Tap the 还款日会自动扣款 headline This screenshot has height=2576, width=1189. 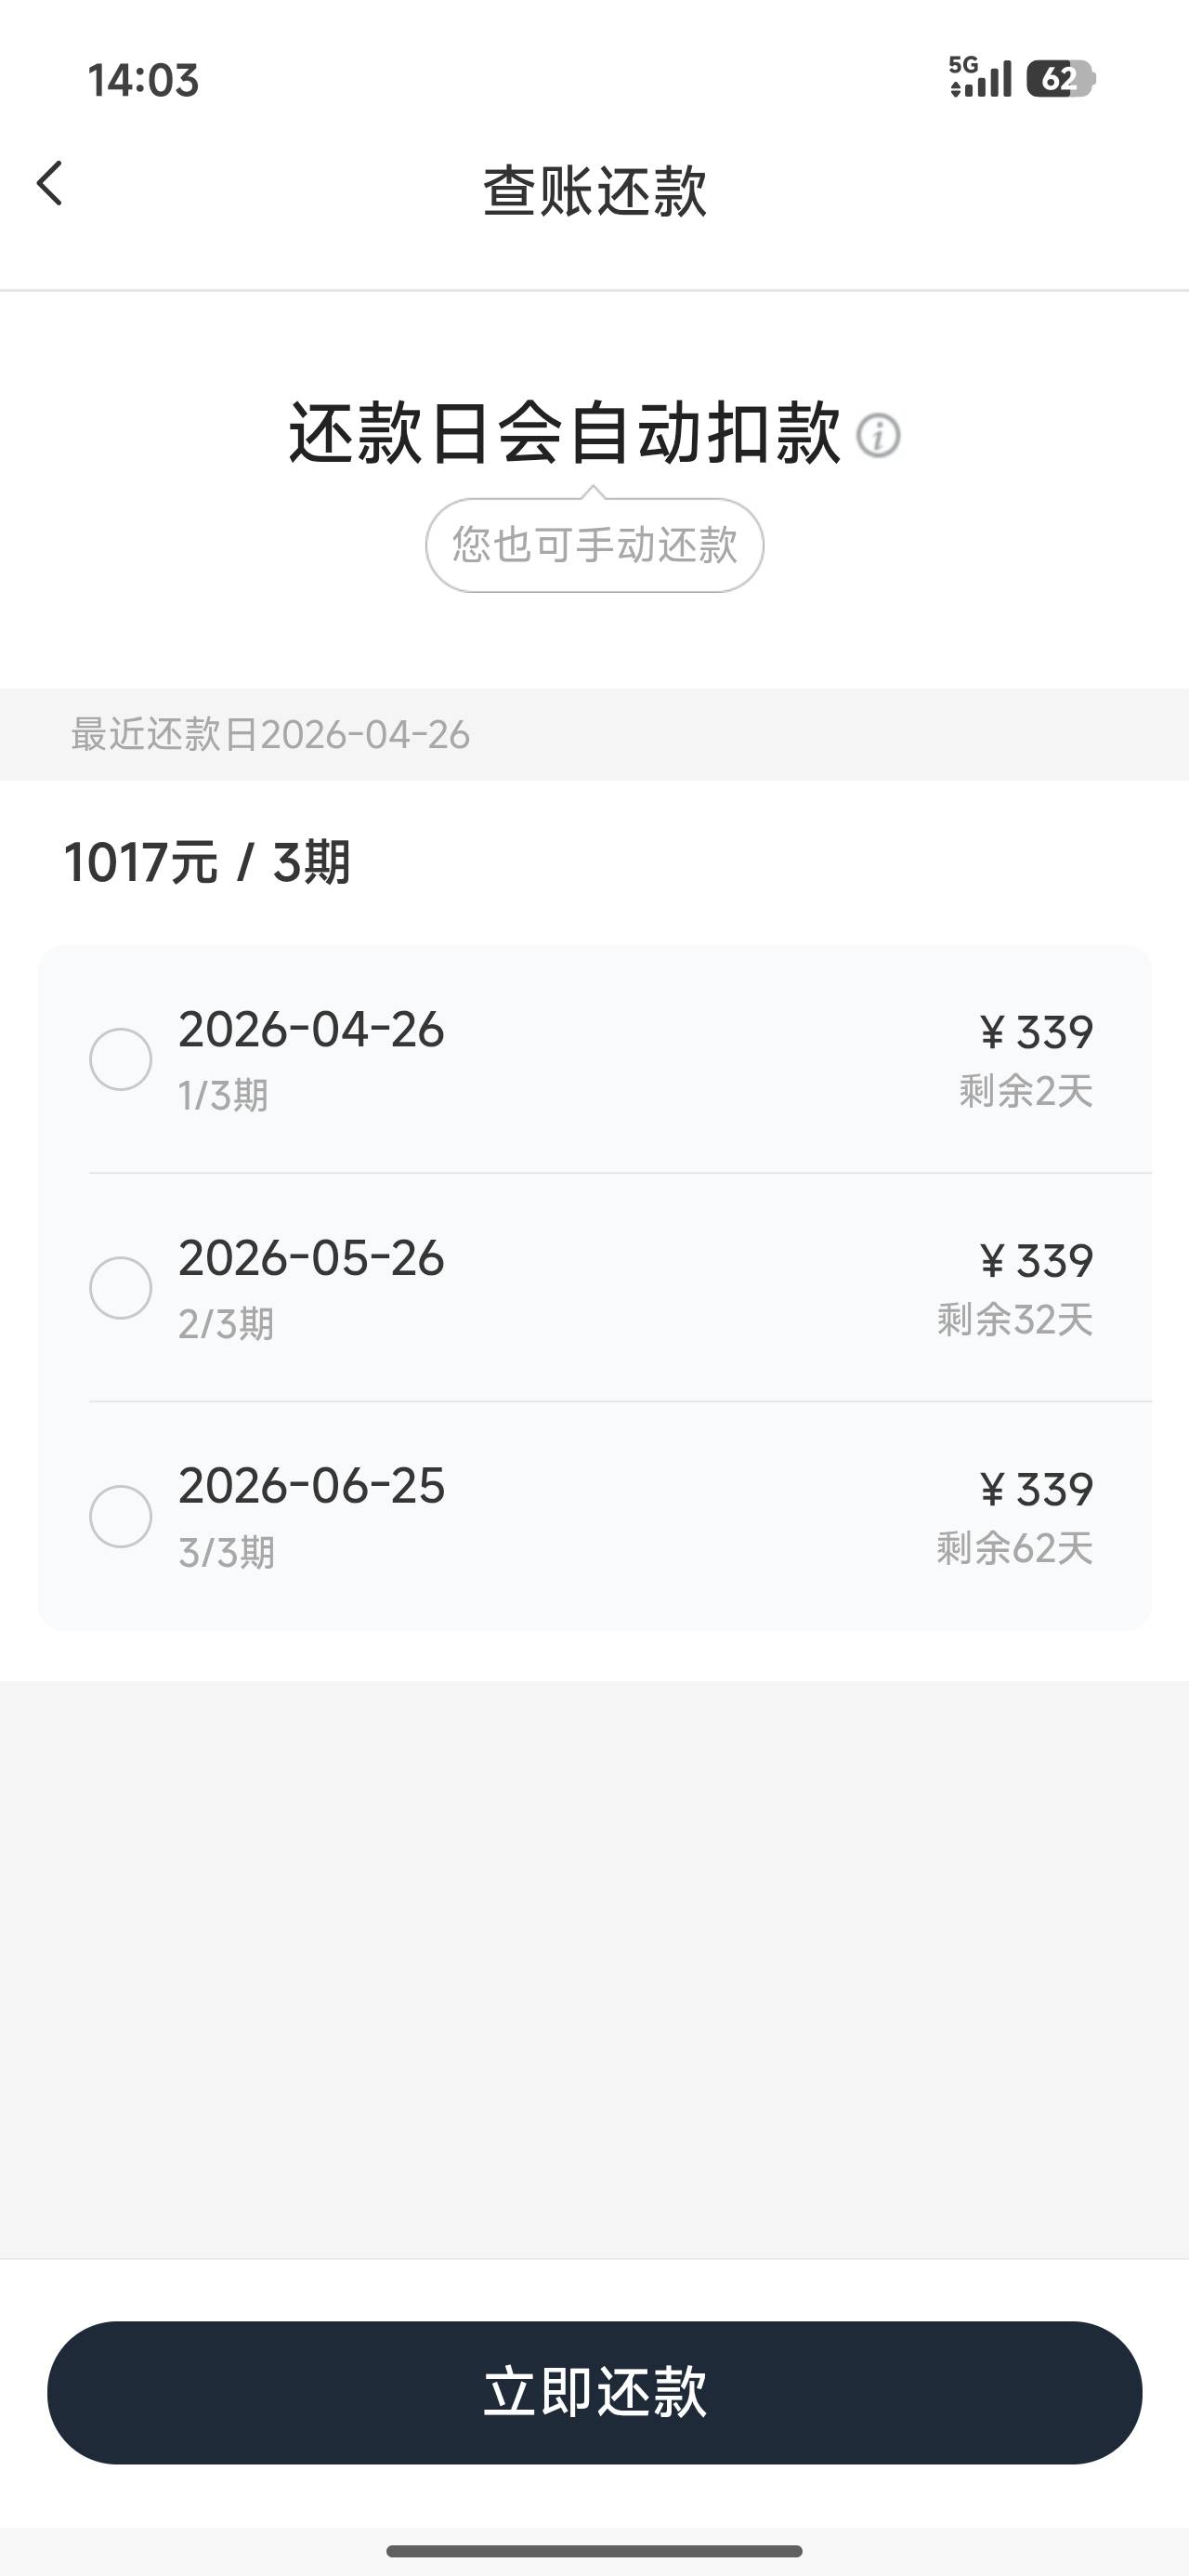[565, 434]
